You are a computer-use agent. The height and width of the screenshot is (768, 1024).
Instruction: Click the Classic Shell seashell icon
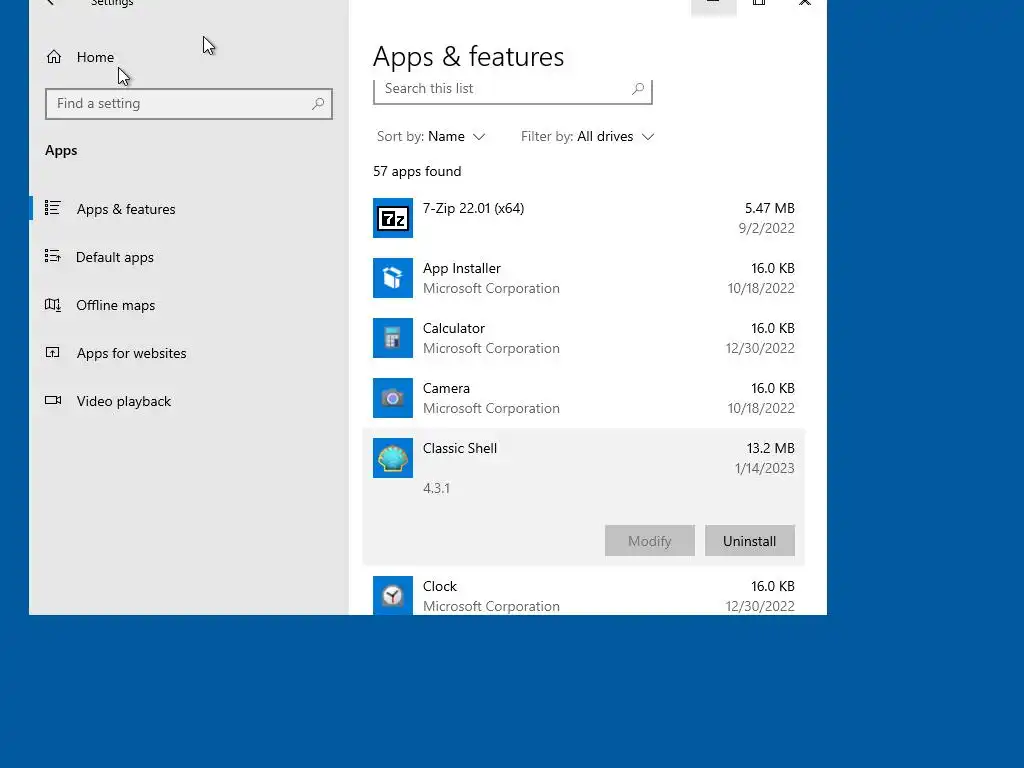392,458
